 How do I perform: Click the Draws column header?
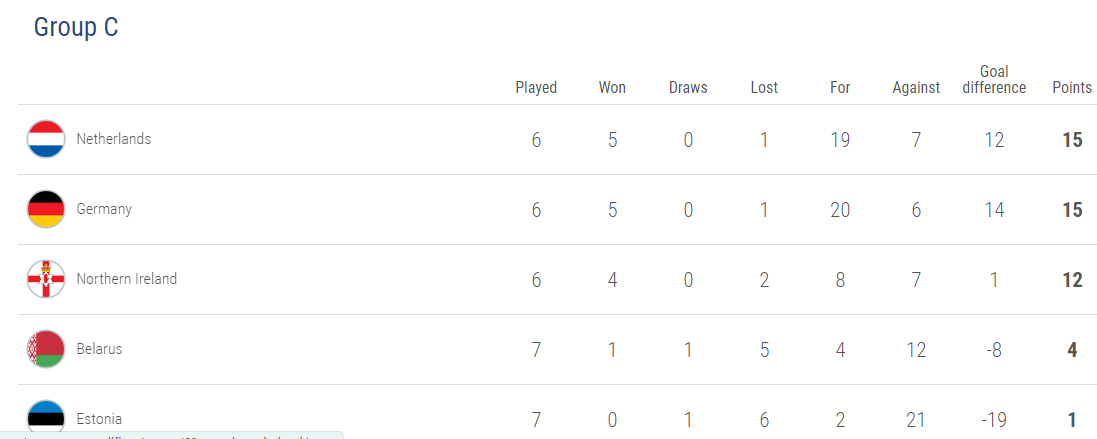688,88
